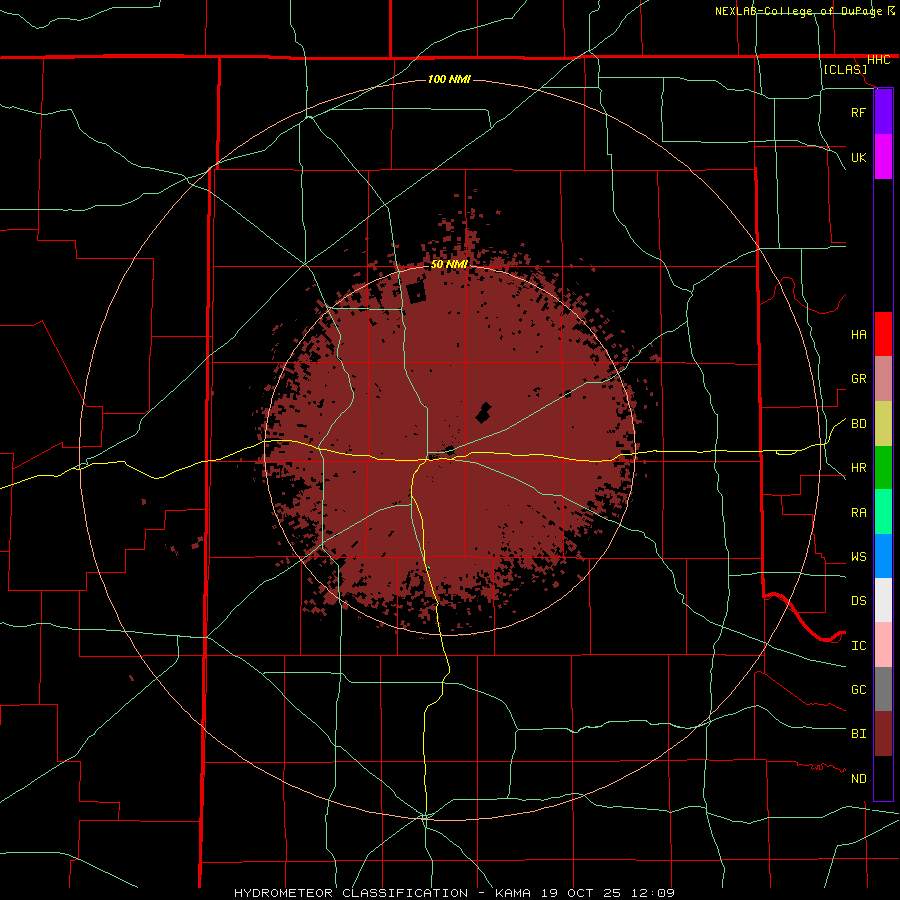Click the GC gray legend swatch

click(883, 689)
